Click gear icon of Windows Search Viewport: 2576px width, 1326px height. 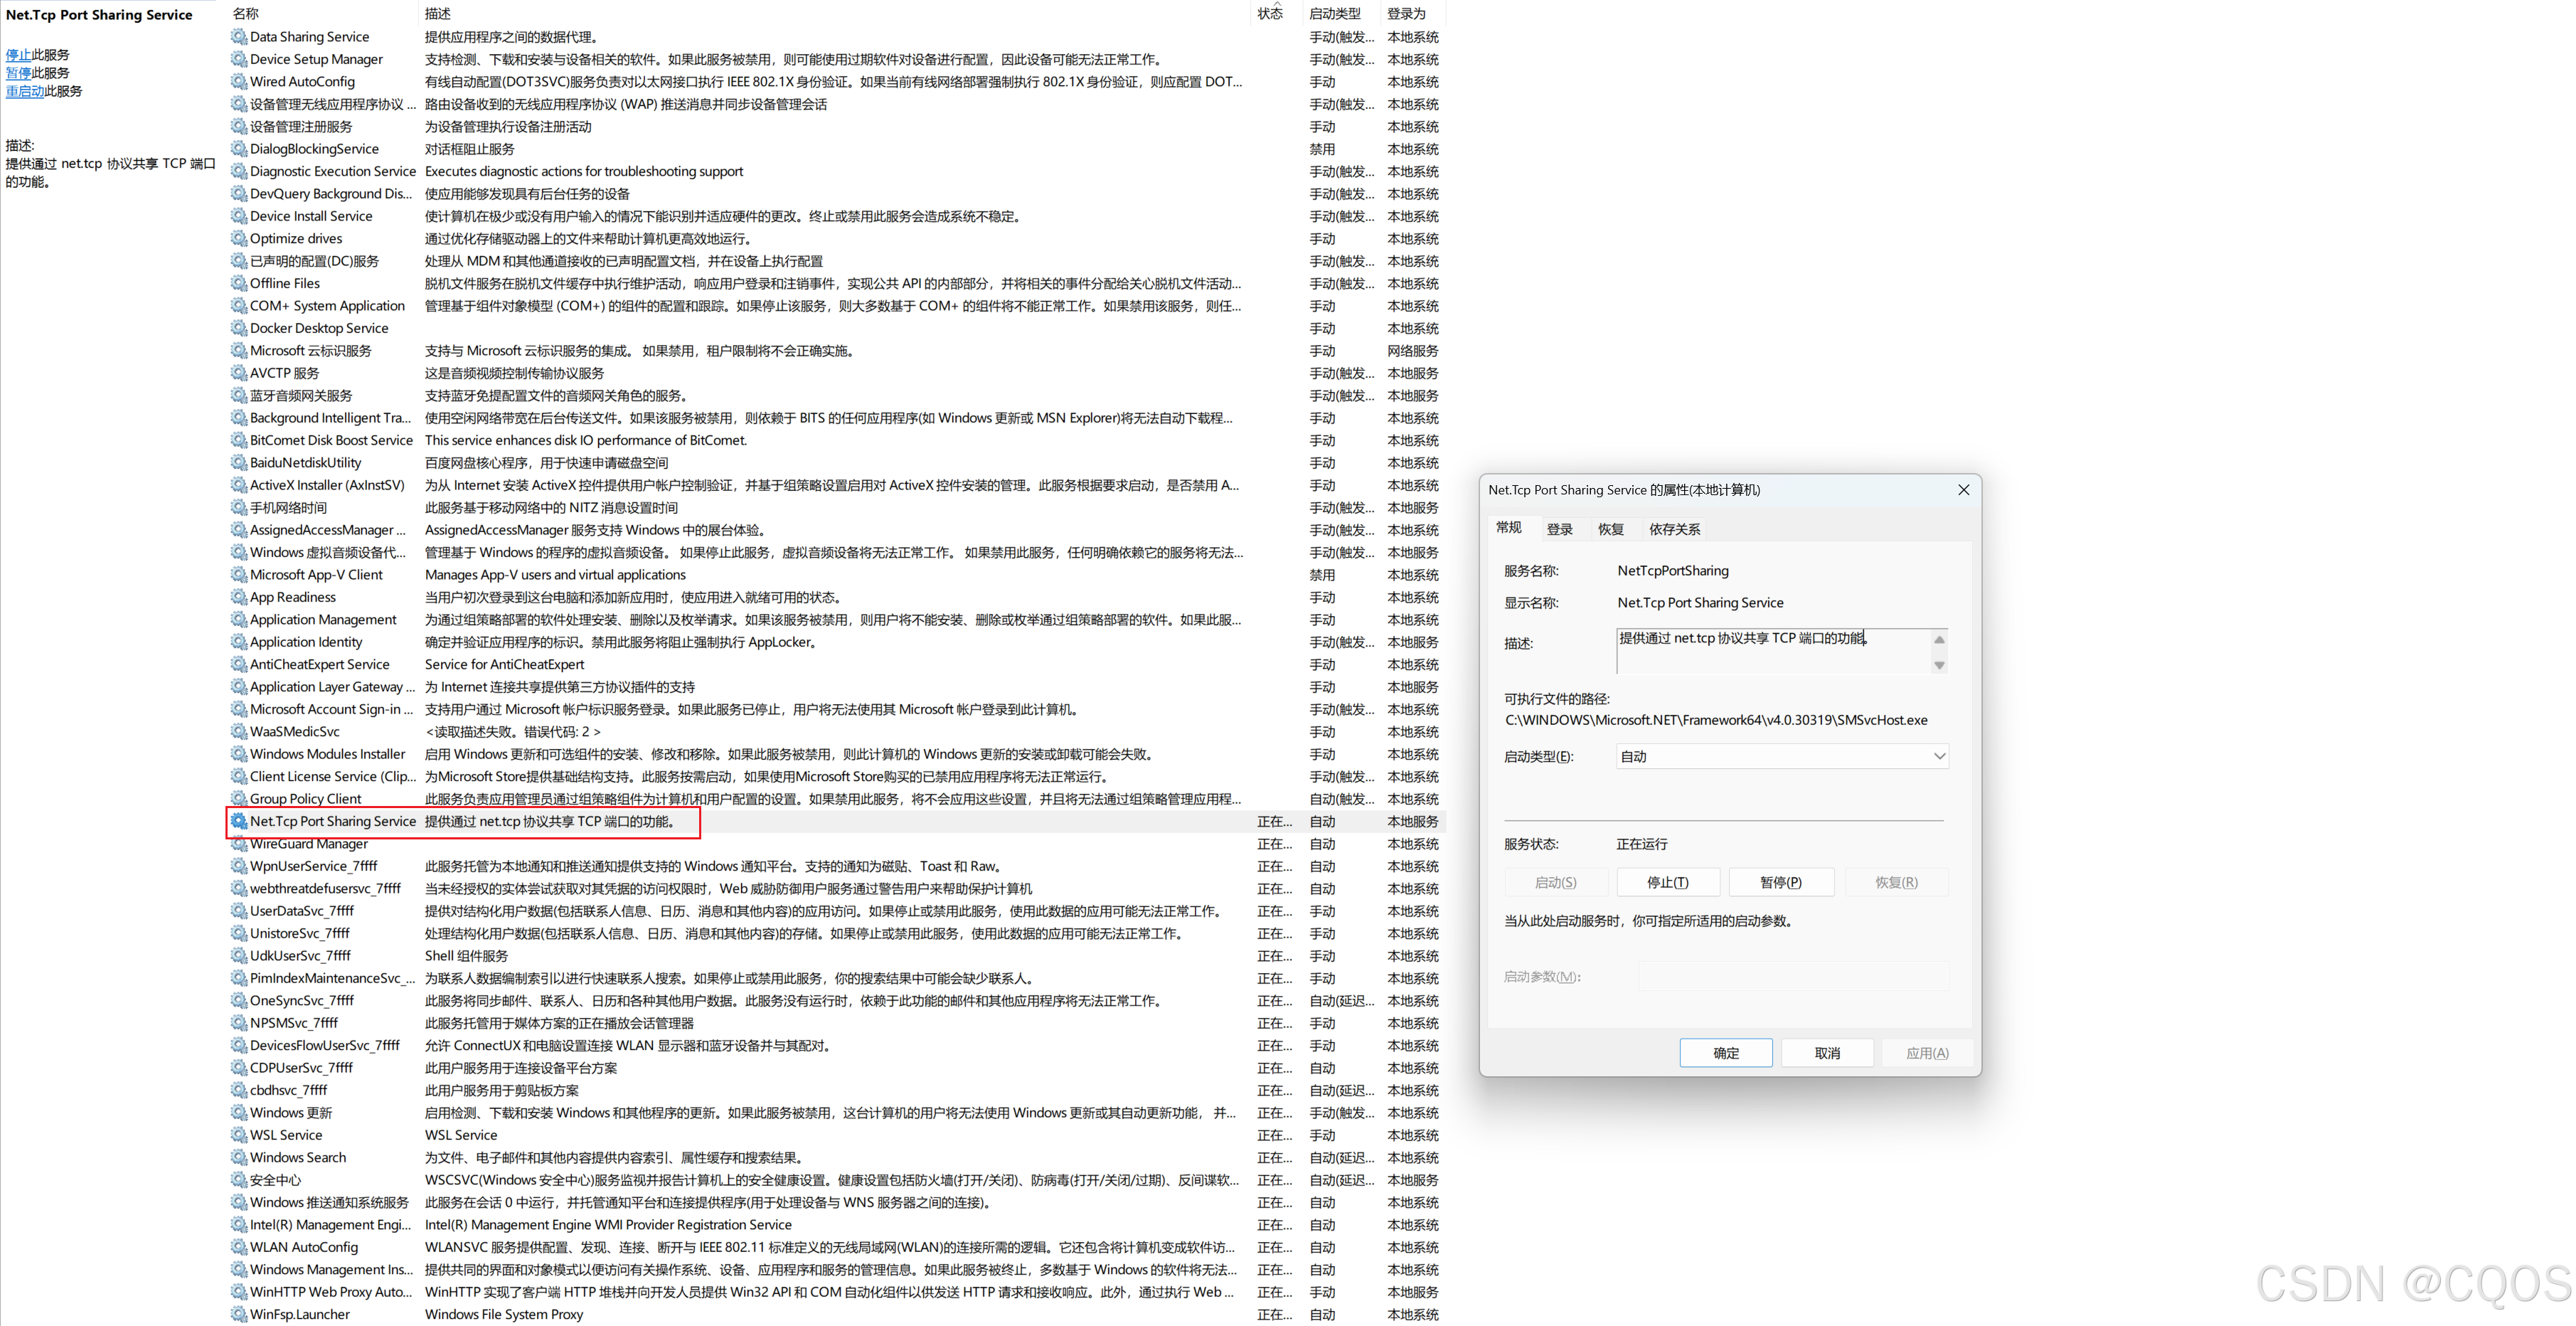pyautogui.click(x=239, y=1157)
